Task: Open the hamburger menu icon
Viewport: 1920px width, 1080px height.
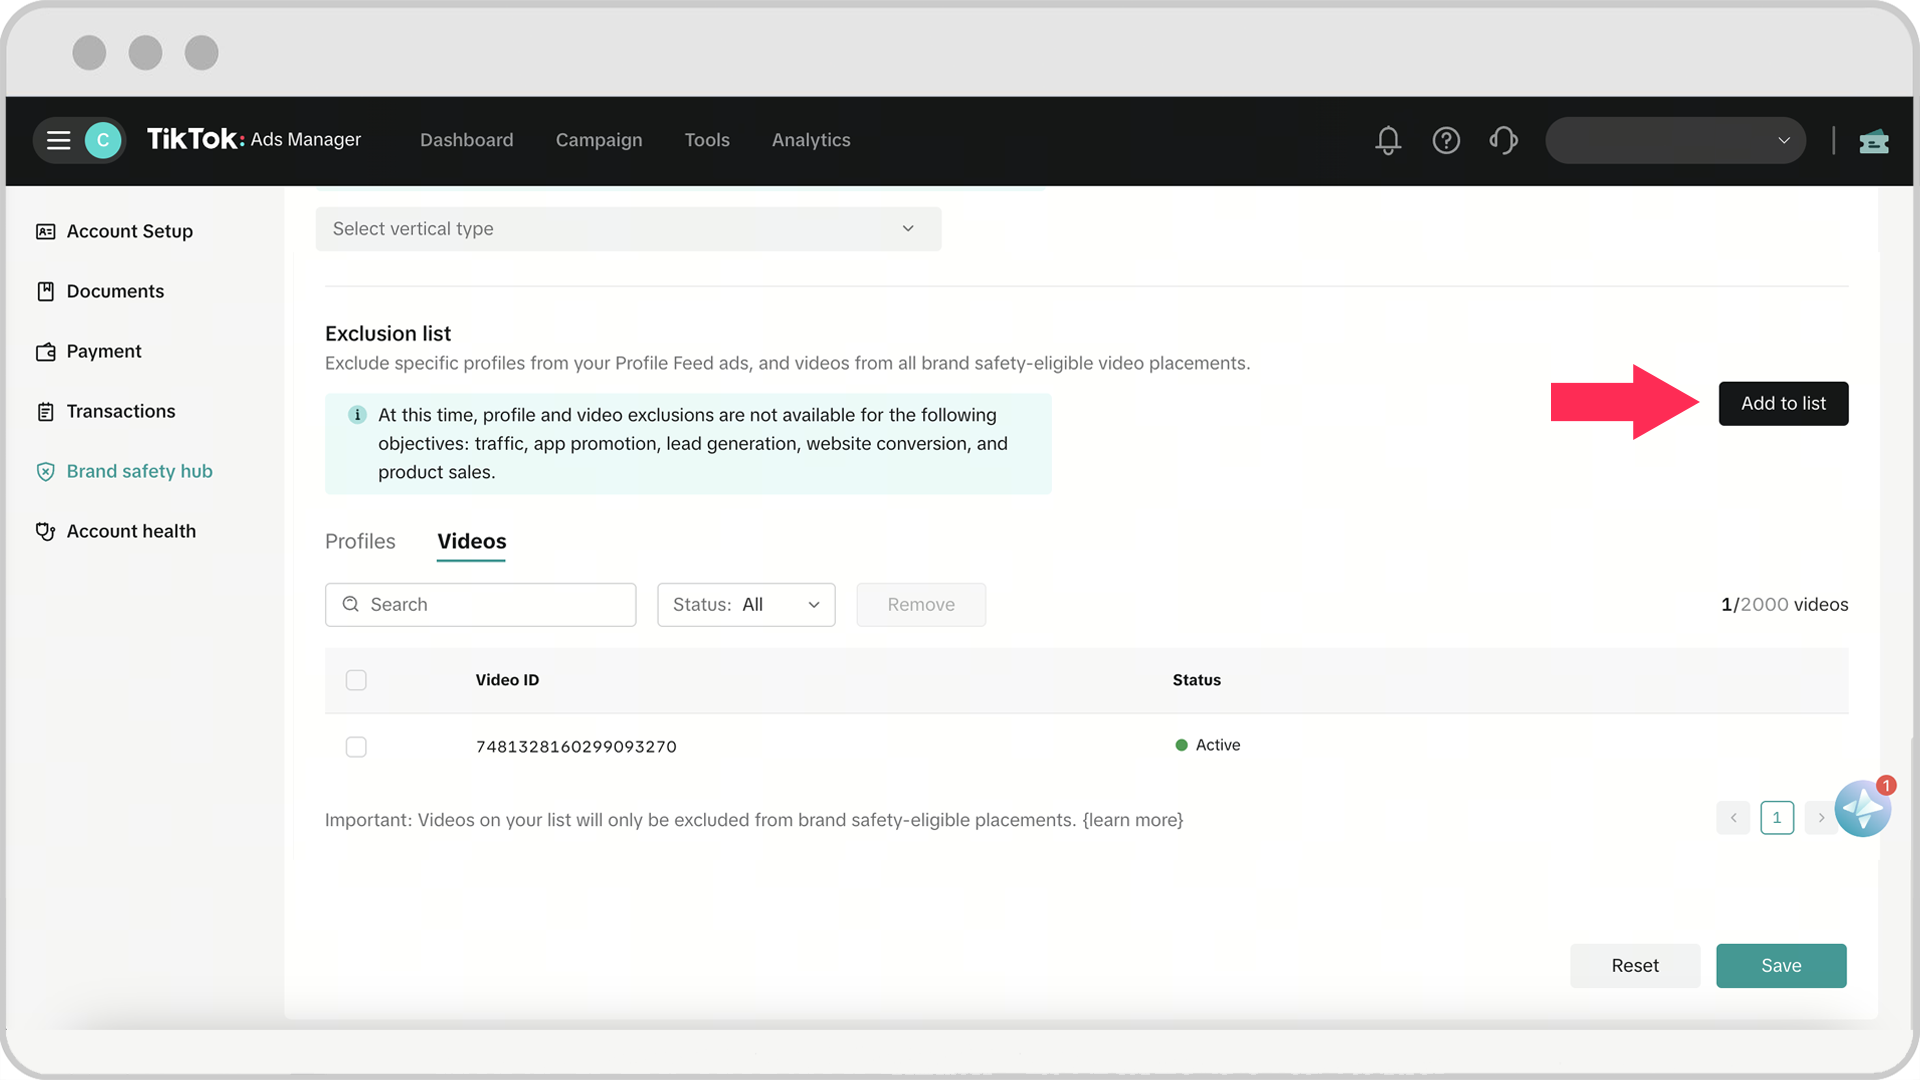Action: pyautogui.click(x=59, y=140)
